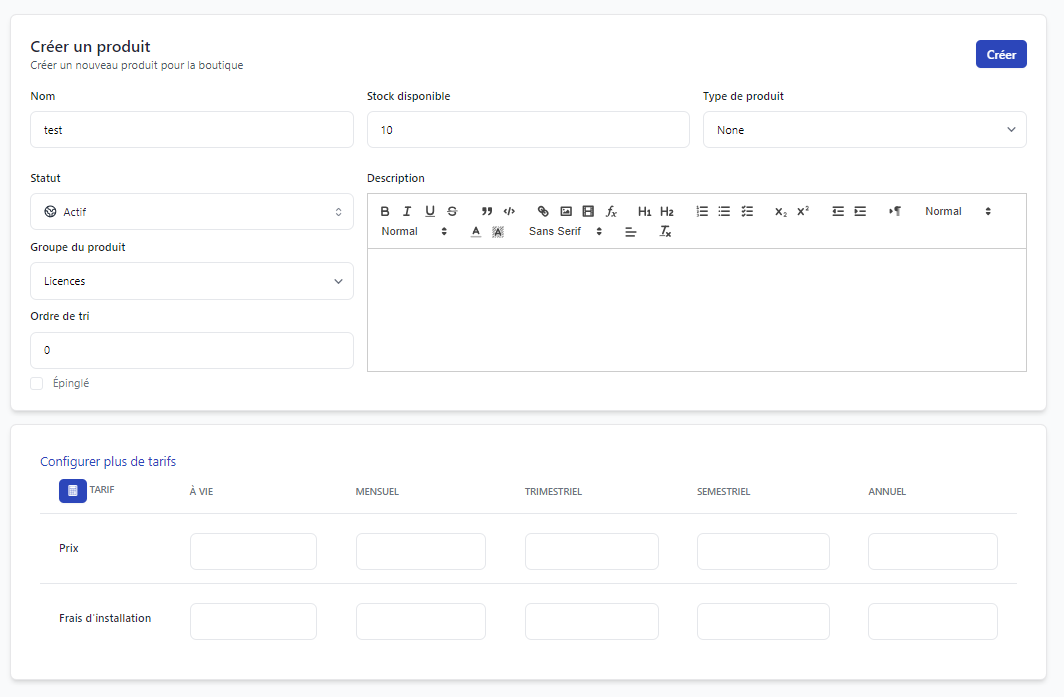The width and height of the screenshot is (1064, 697).
Task: Open the Configurer plus de tarifs link
Action: (108, 461)
